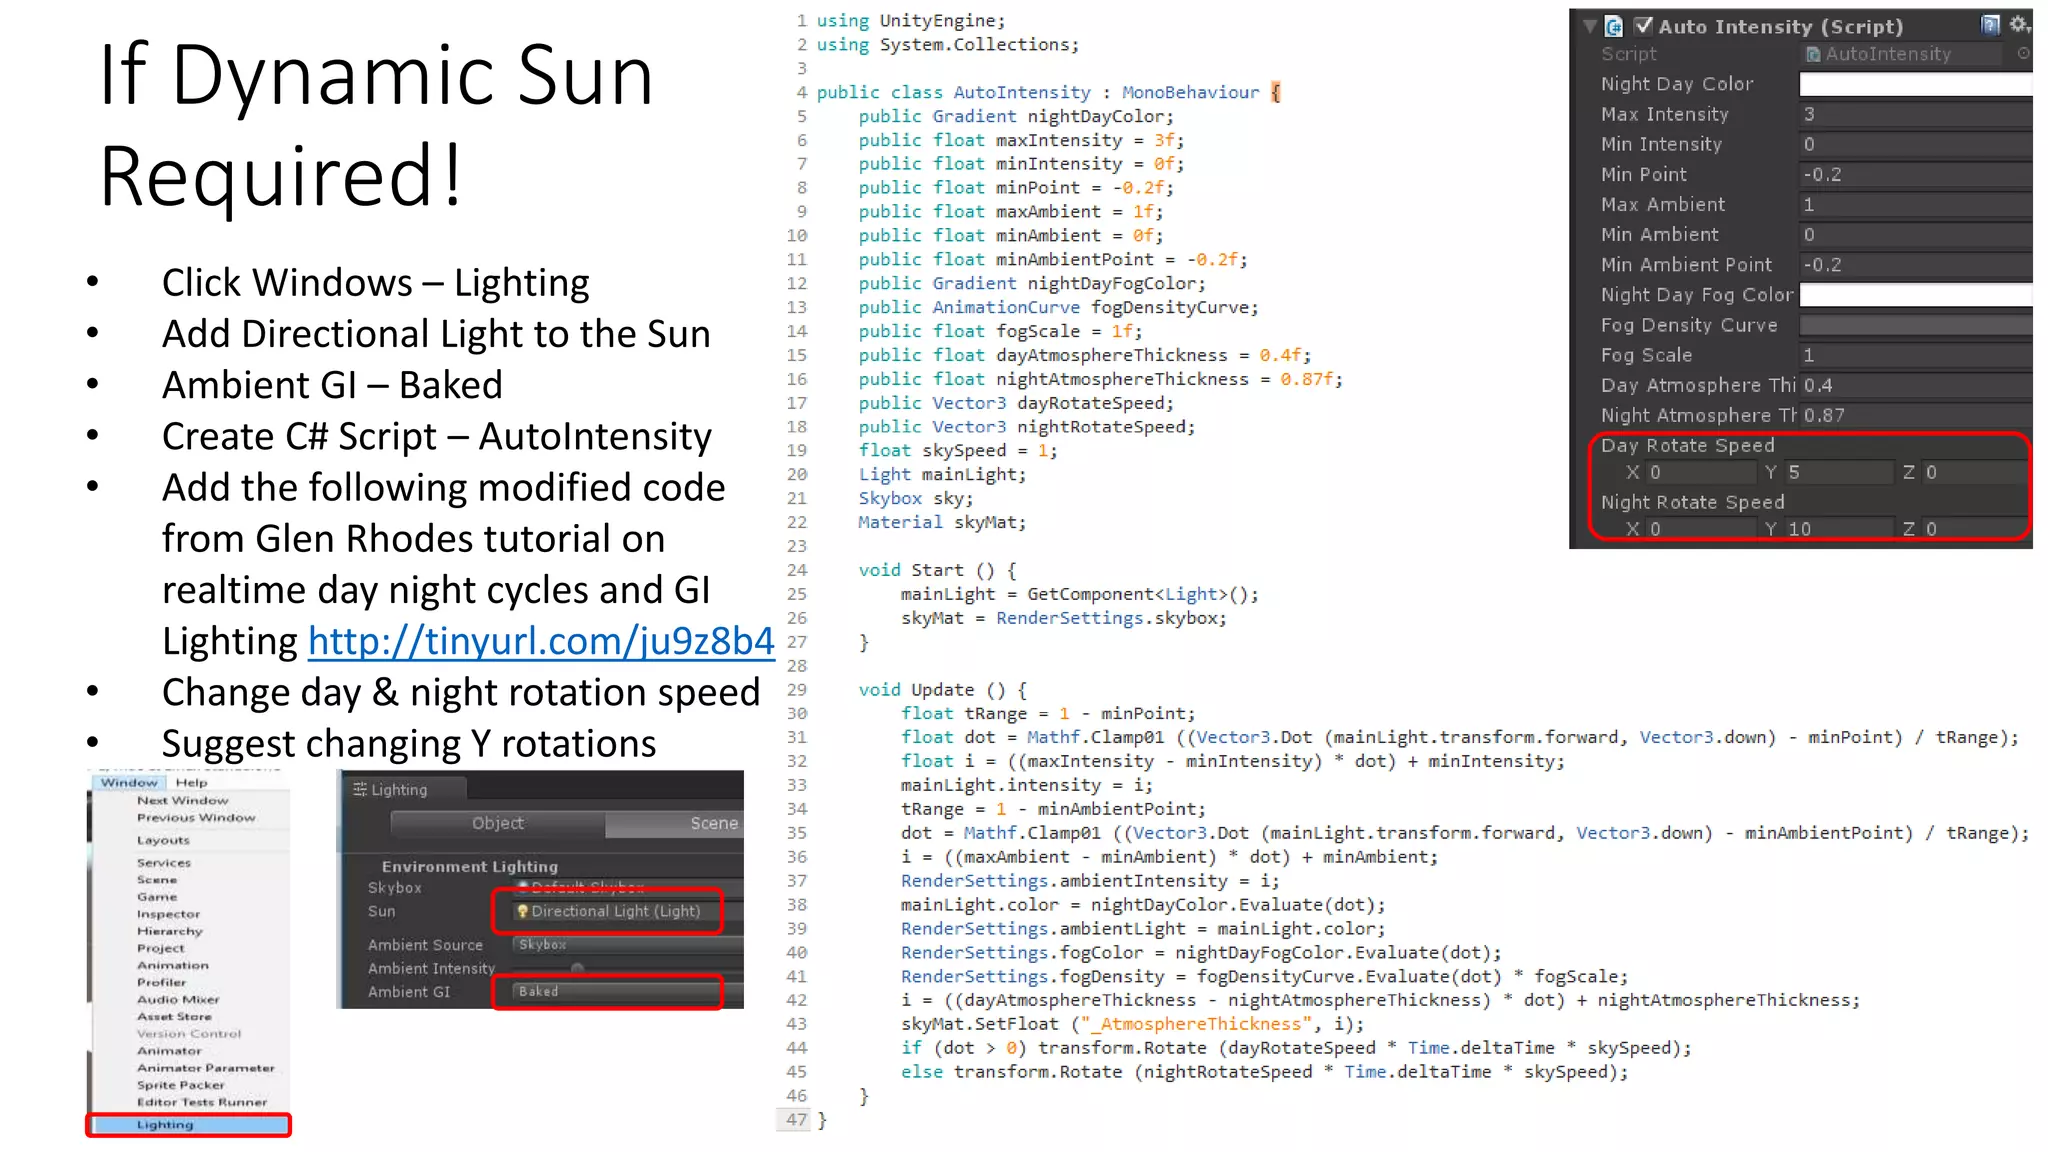This screenshot has width=2048, height=1152.
Task: Click the Sun Directional Light object field
Action: click(x=628, y=912)
